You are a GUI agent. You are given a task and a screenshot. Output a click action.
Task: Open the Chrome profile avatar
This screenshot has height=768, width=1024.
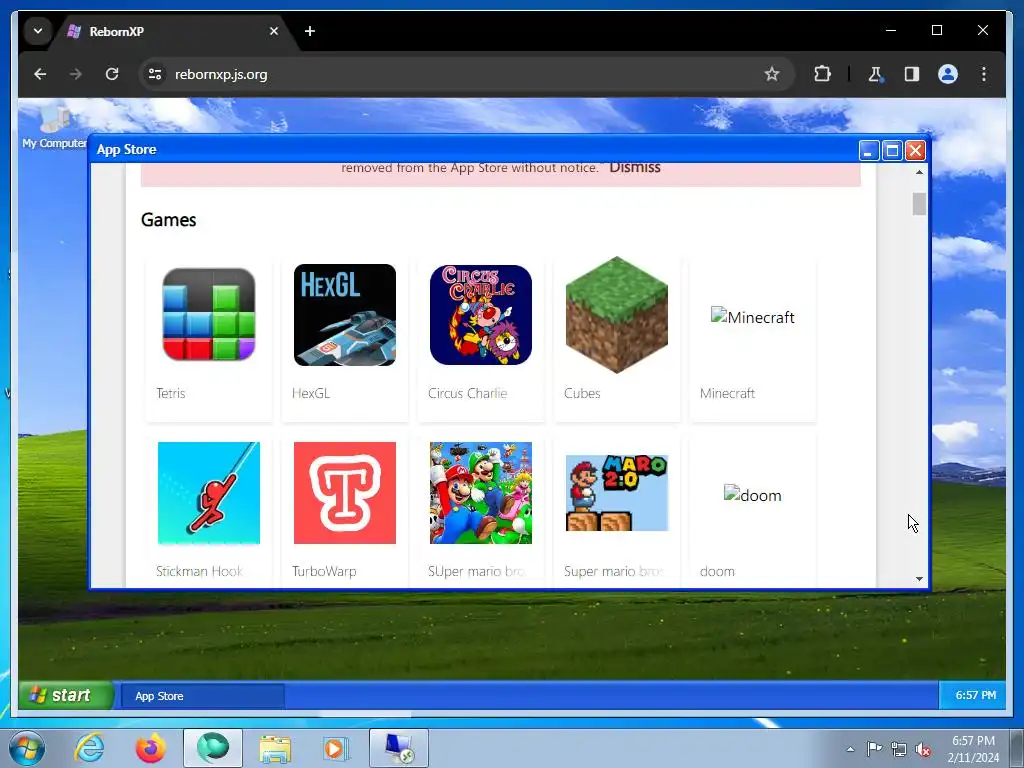(x=948, y=74)
